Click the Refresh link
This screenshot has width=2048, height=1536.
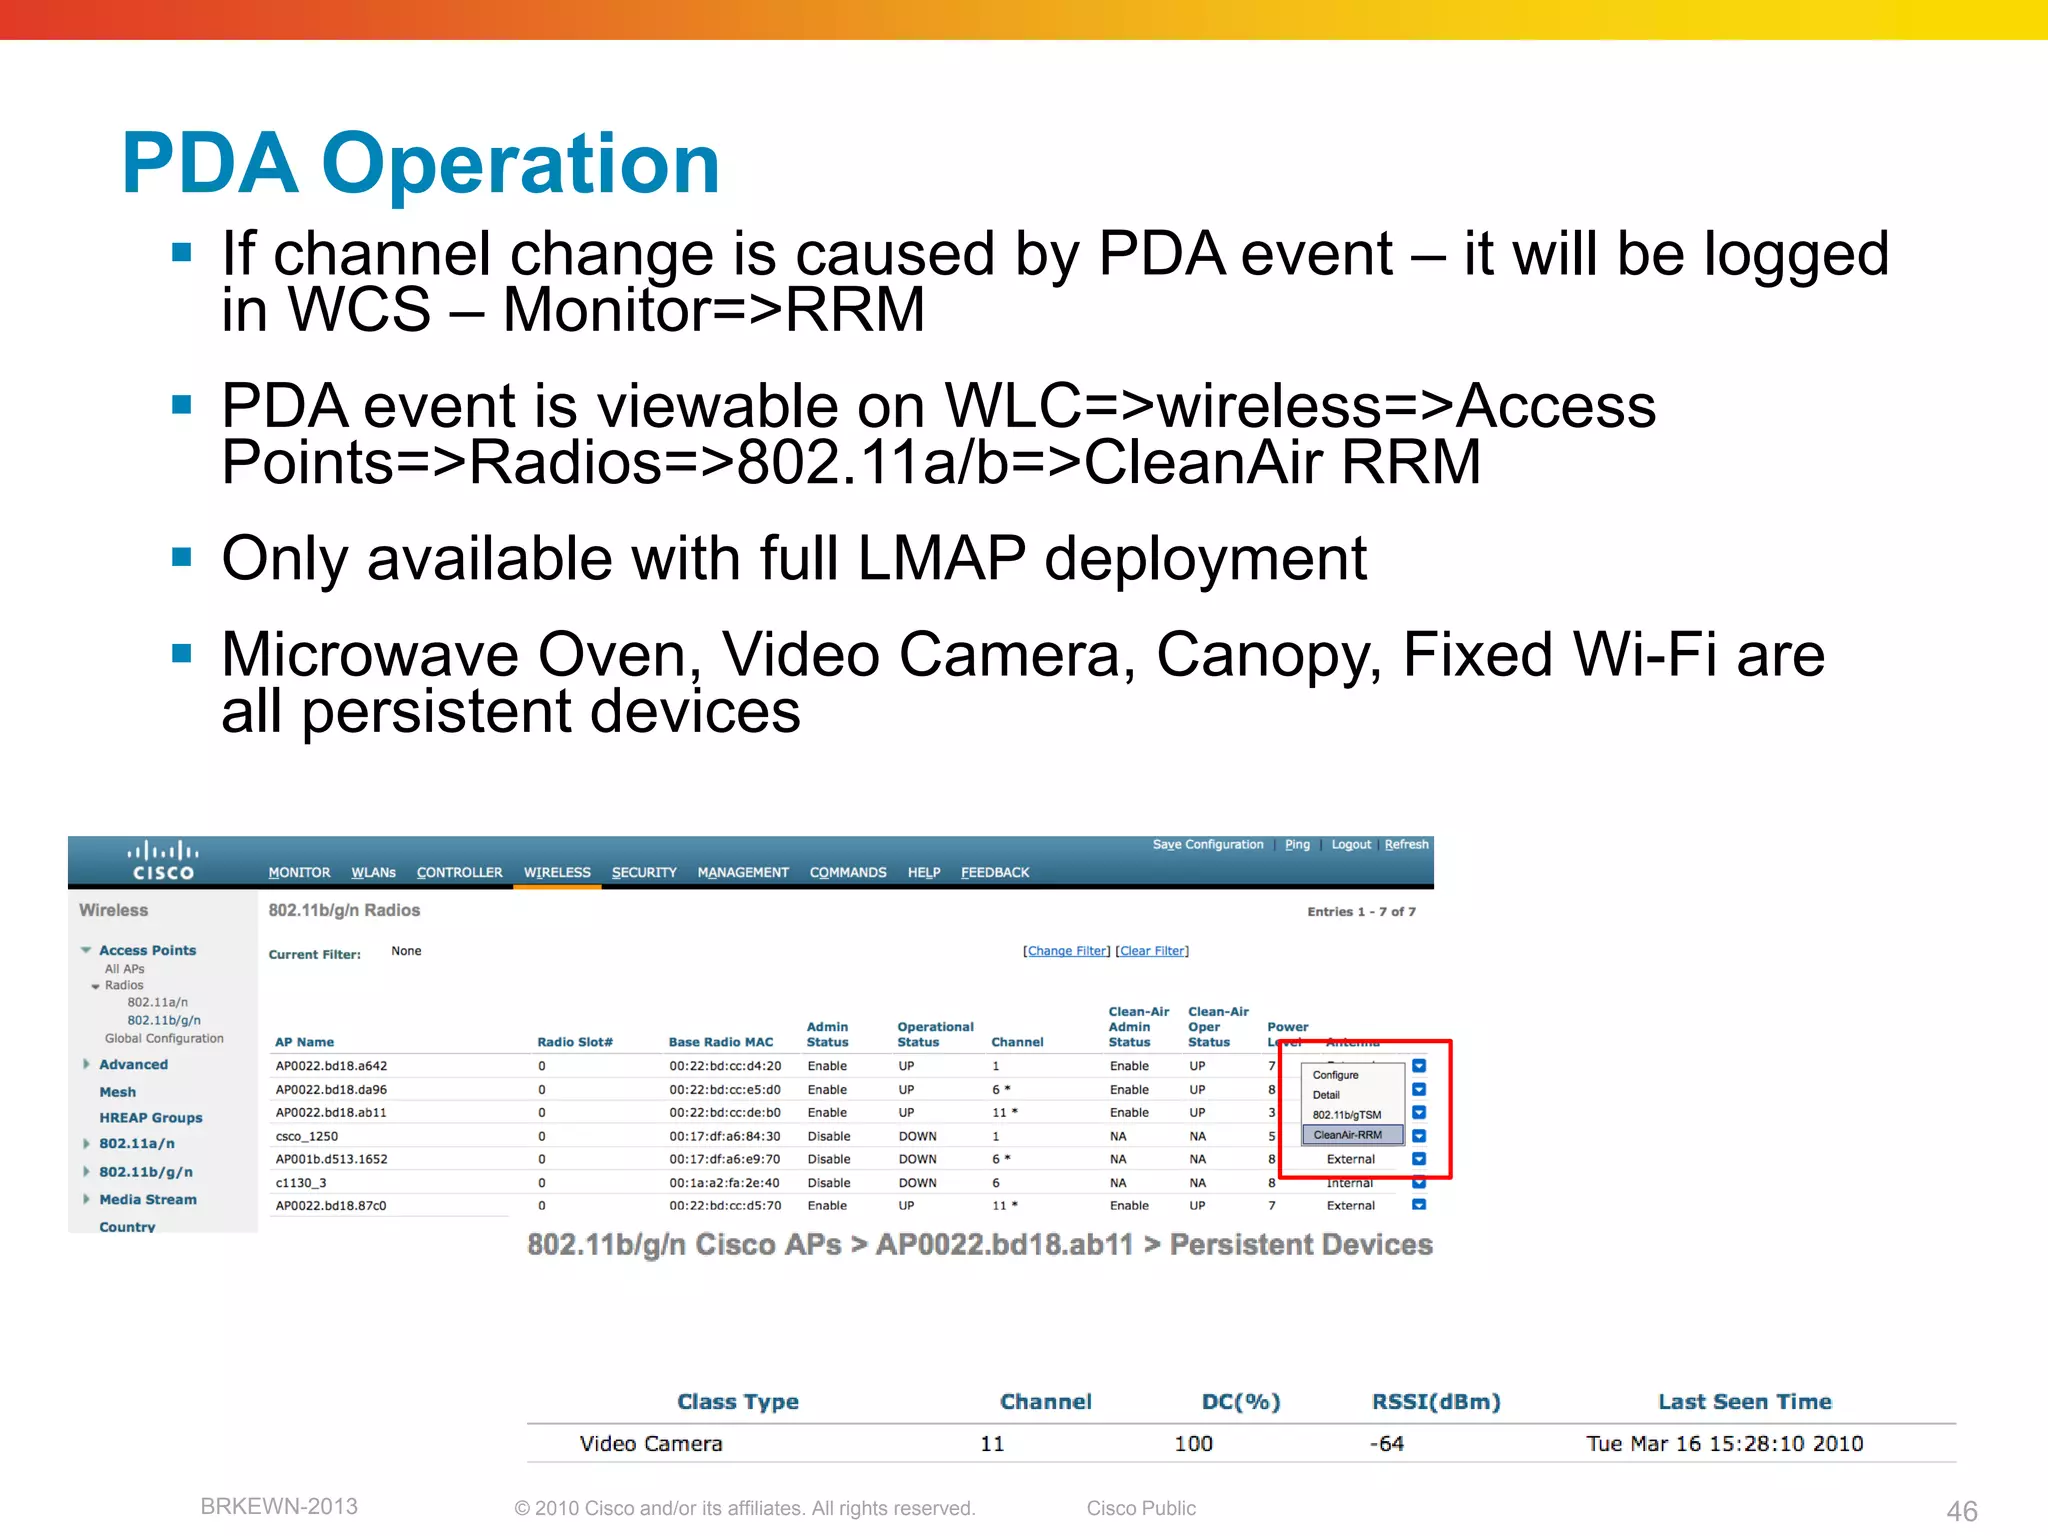[x=1406, y=844]
